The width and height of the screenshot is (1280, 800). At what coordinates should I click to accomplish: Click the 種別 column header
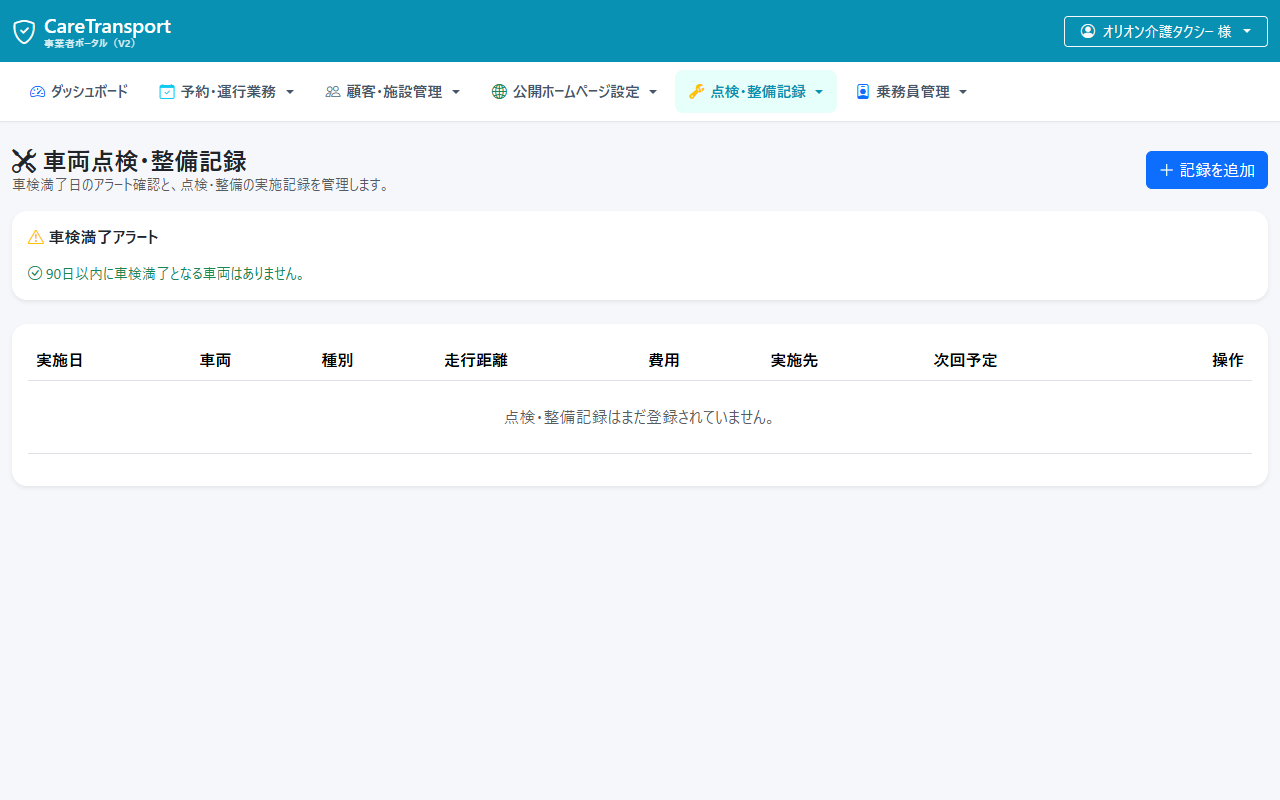click(337, 360)
